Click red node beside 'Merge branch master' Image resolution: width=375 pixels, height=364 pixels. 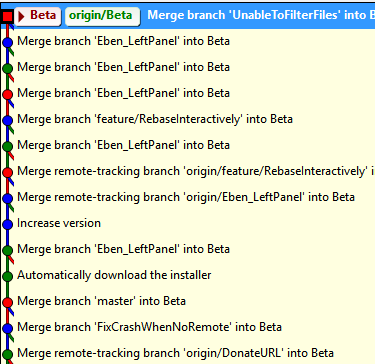[7, 302]
